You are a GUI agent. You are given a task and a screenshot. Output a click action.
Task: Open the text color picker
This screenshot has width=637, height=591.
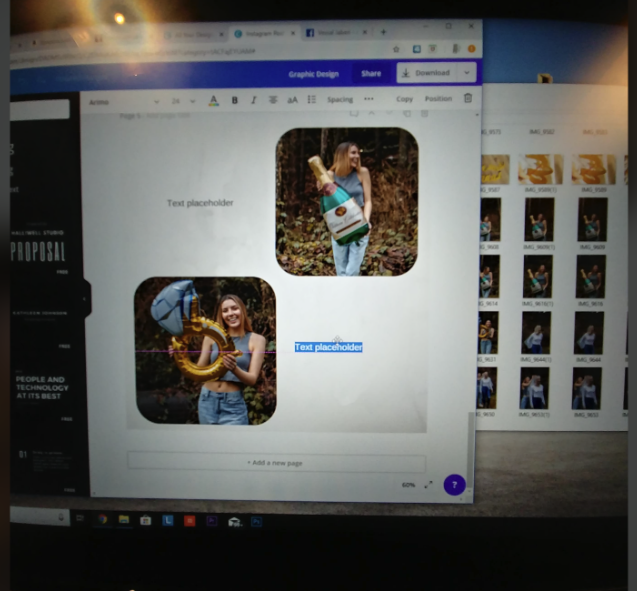(x=213, y=100)
